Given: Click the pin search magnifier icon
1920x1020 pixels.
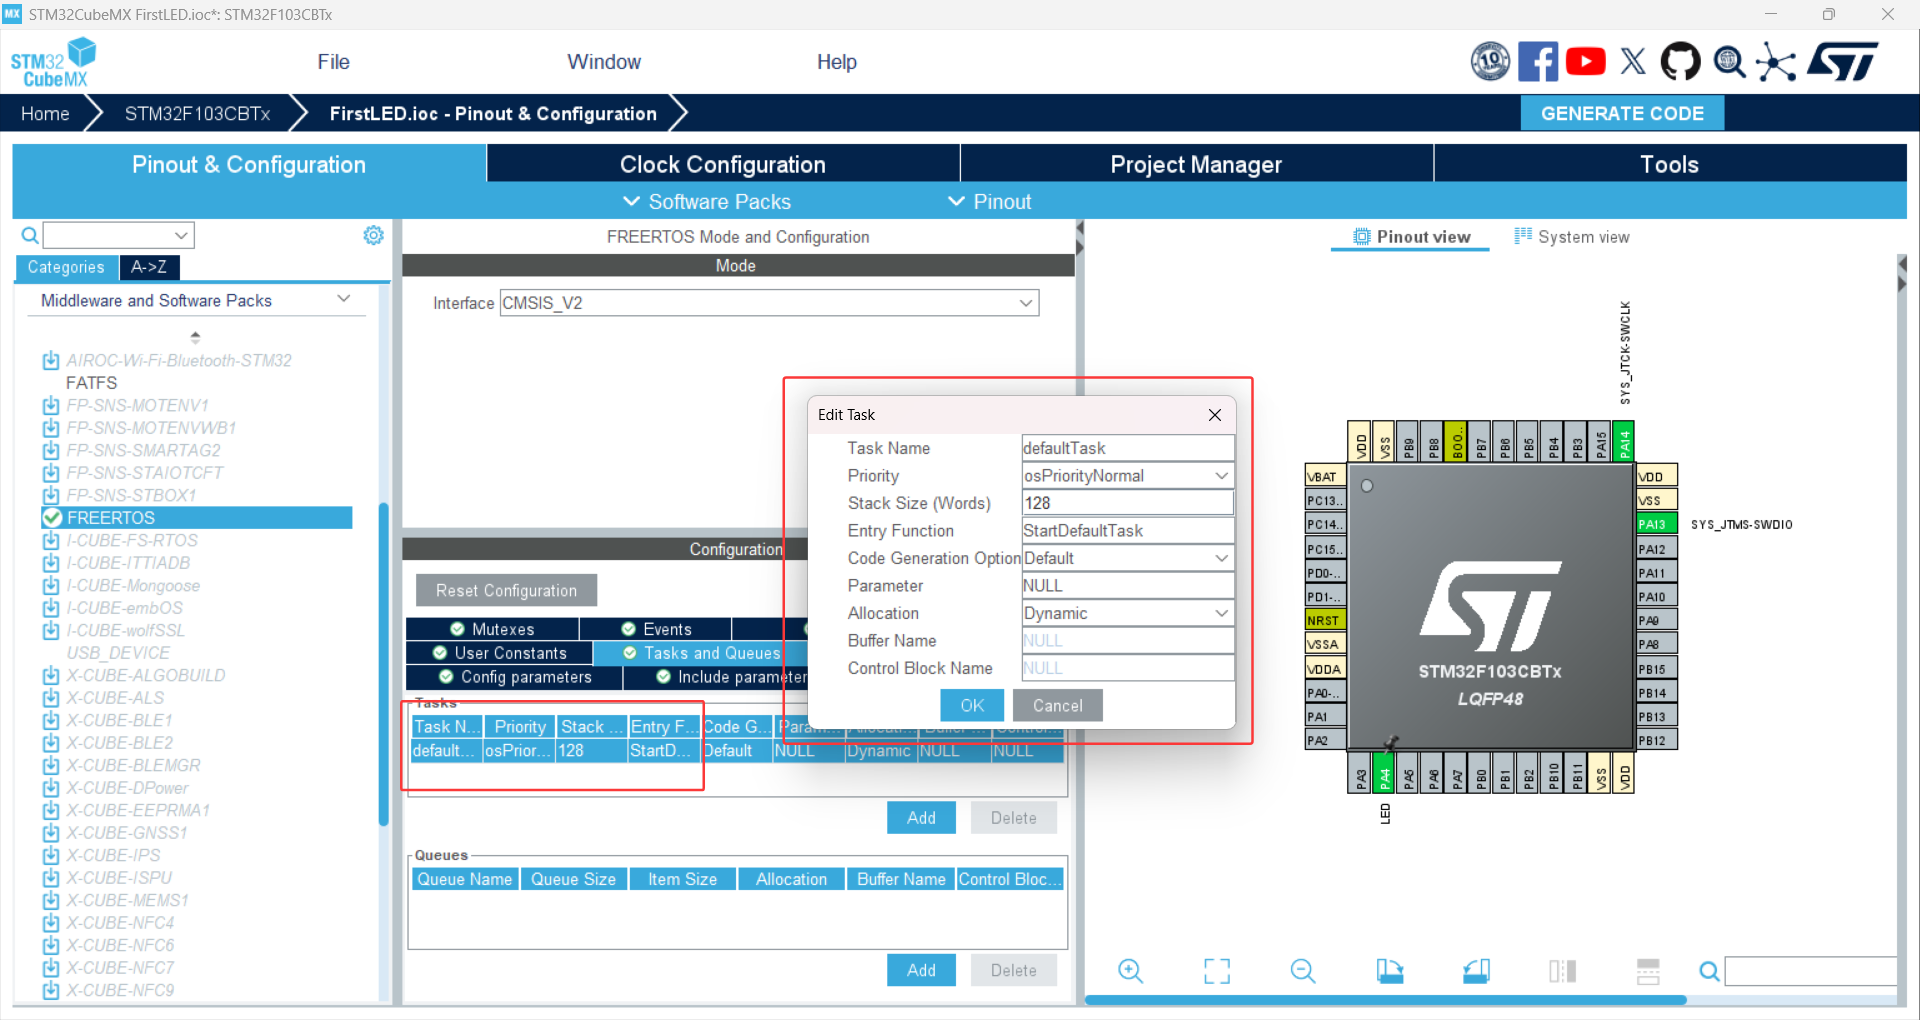Looking at the screenshot, I should coord(1709,971).
